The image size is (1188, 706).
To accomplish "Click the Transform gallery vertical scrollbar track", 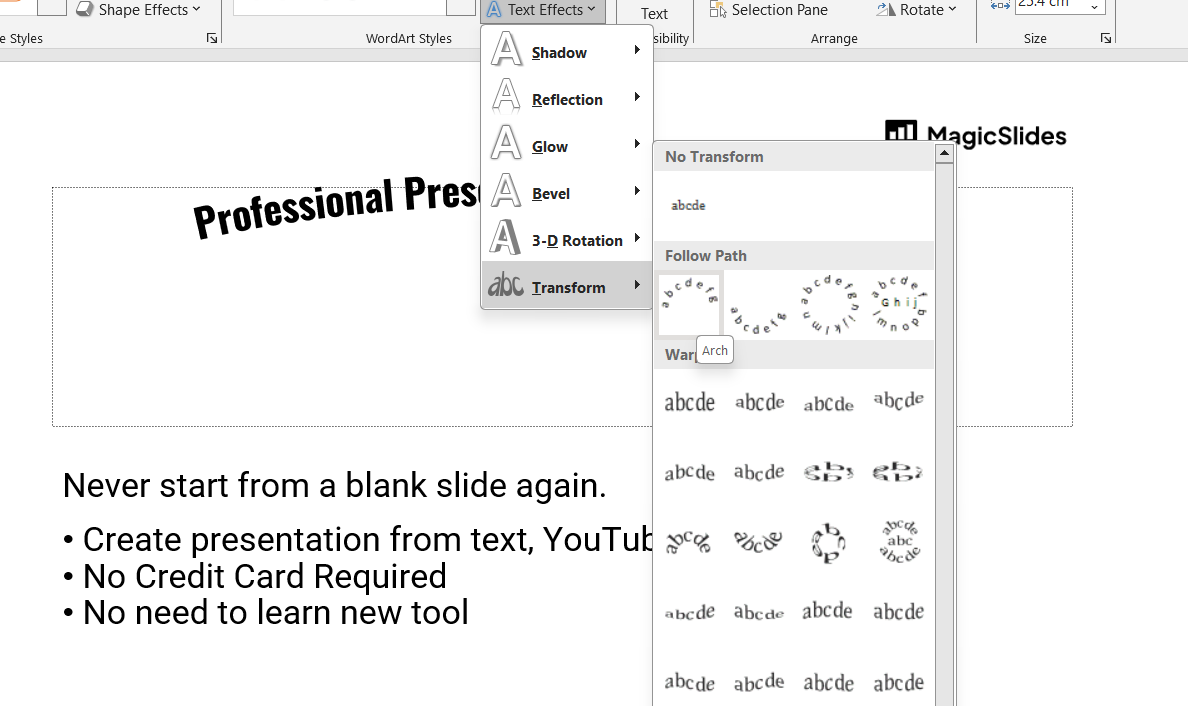I will [x=944, y=433].
